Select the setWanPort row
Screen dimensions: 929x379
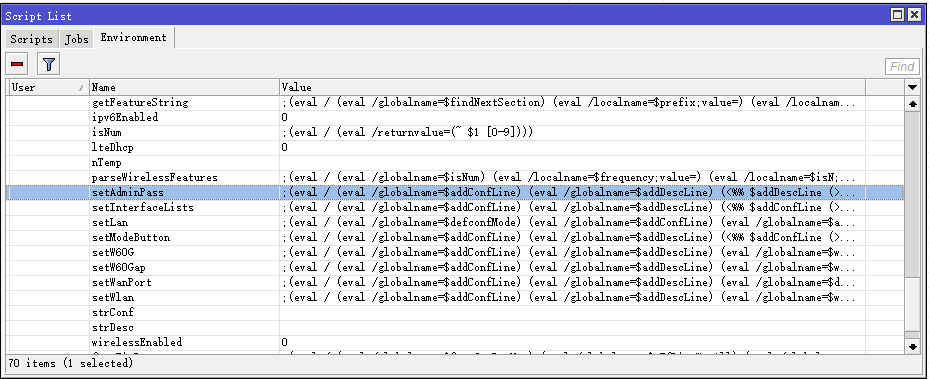pos(456,282)
